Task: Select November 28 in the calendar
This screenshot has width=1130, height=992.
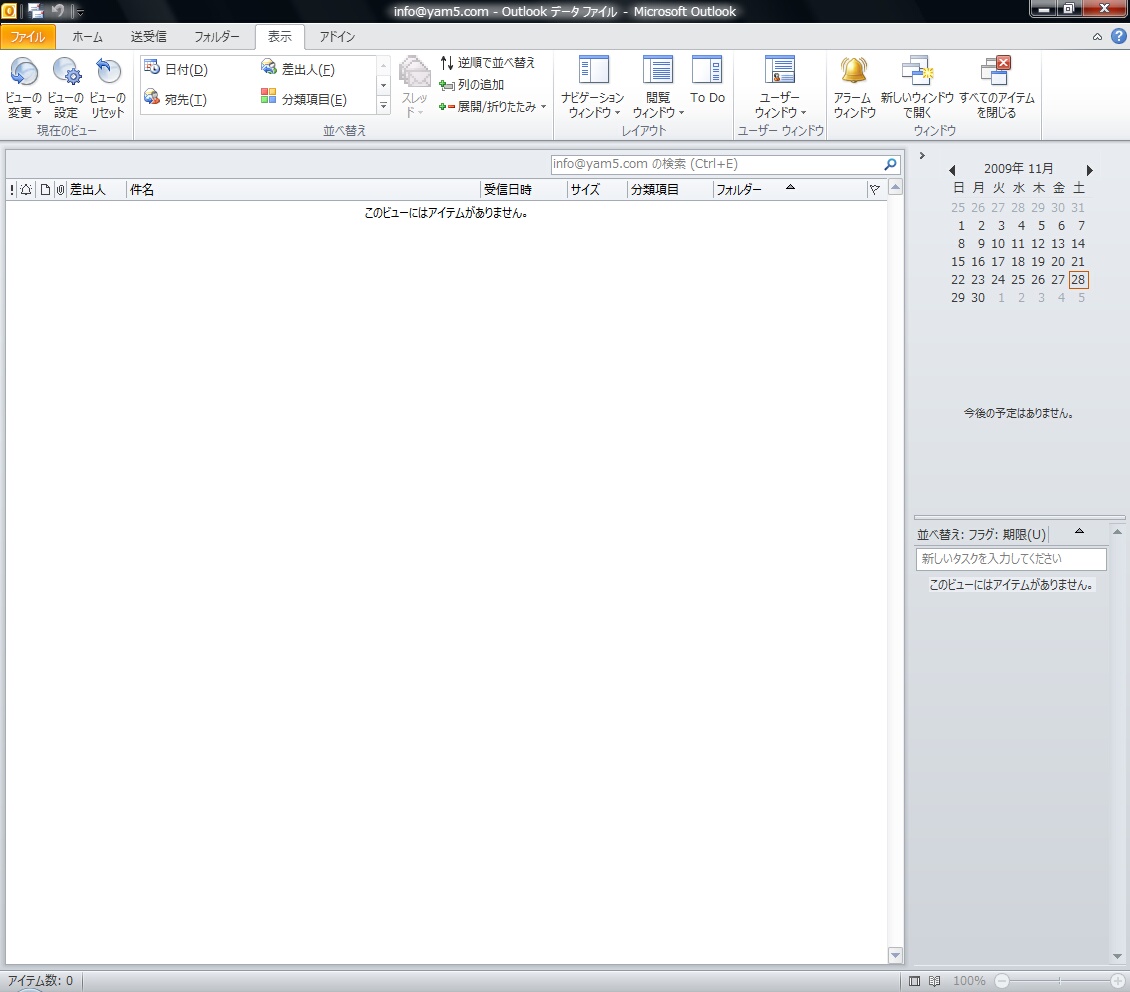Action: [x=1077, y=280]
